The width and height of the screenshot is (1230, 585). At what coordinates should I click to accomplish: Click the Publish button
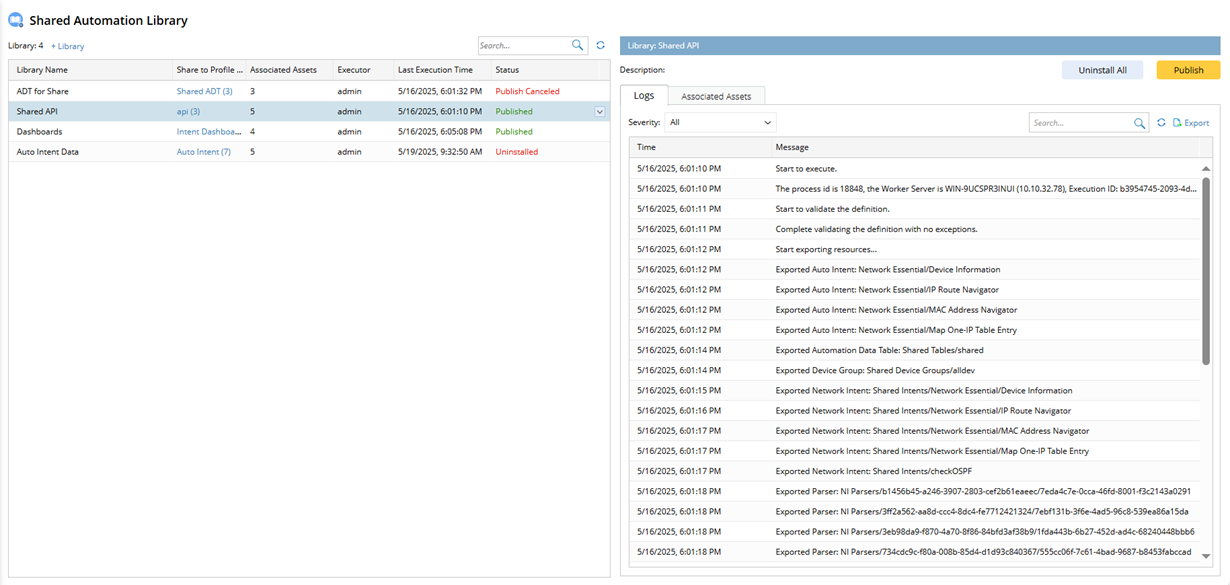pyautogui.click(x=1188, y=70)
